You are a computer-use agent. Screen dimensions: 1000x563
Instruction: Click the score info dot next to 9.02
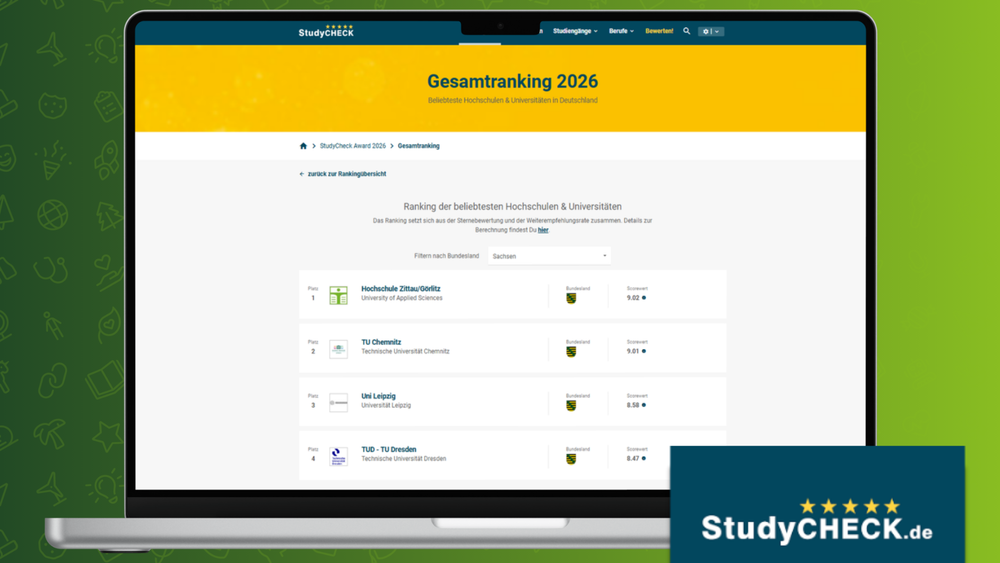tap(644, 298)
